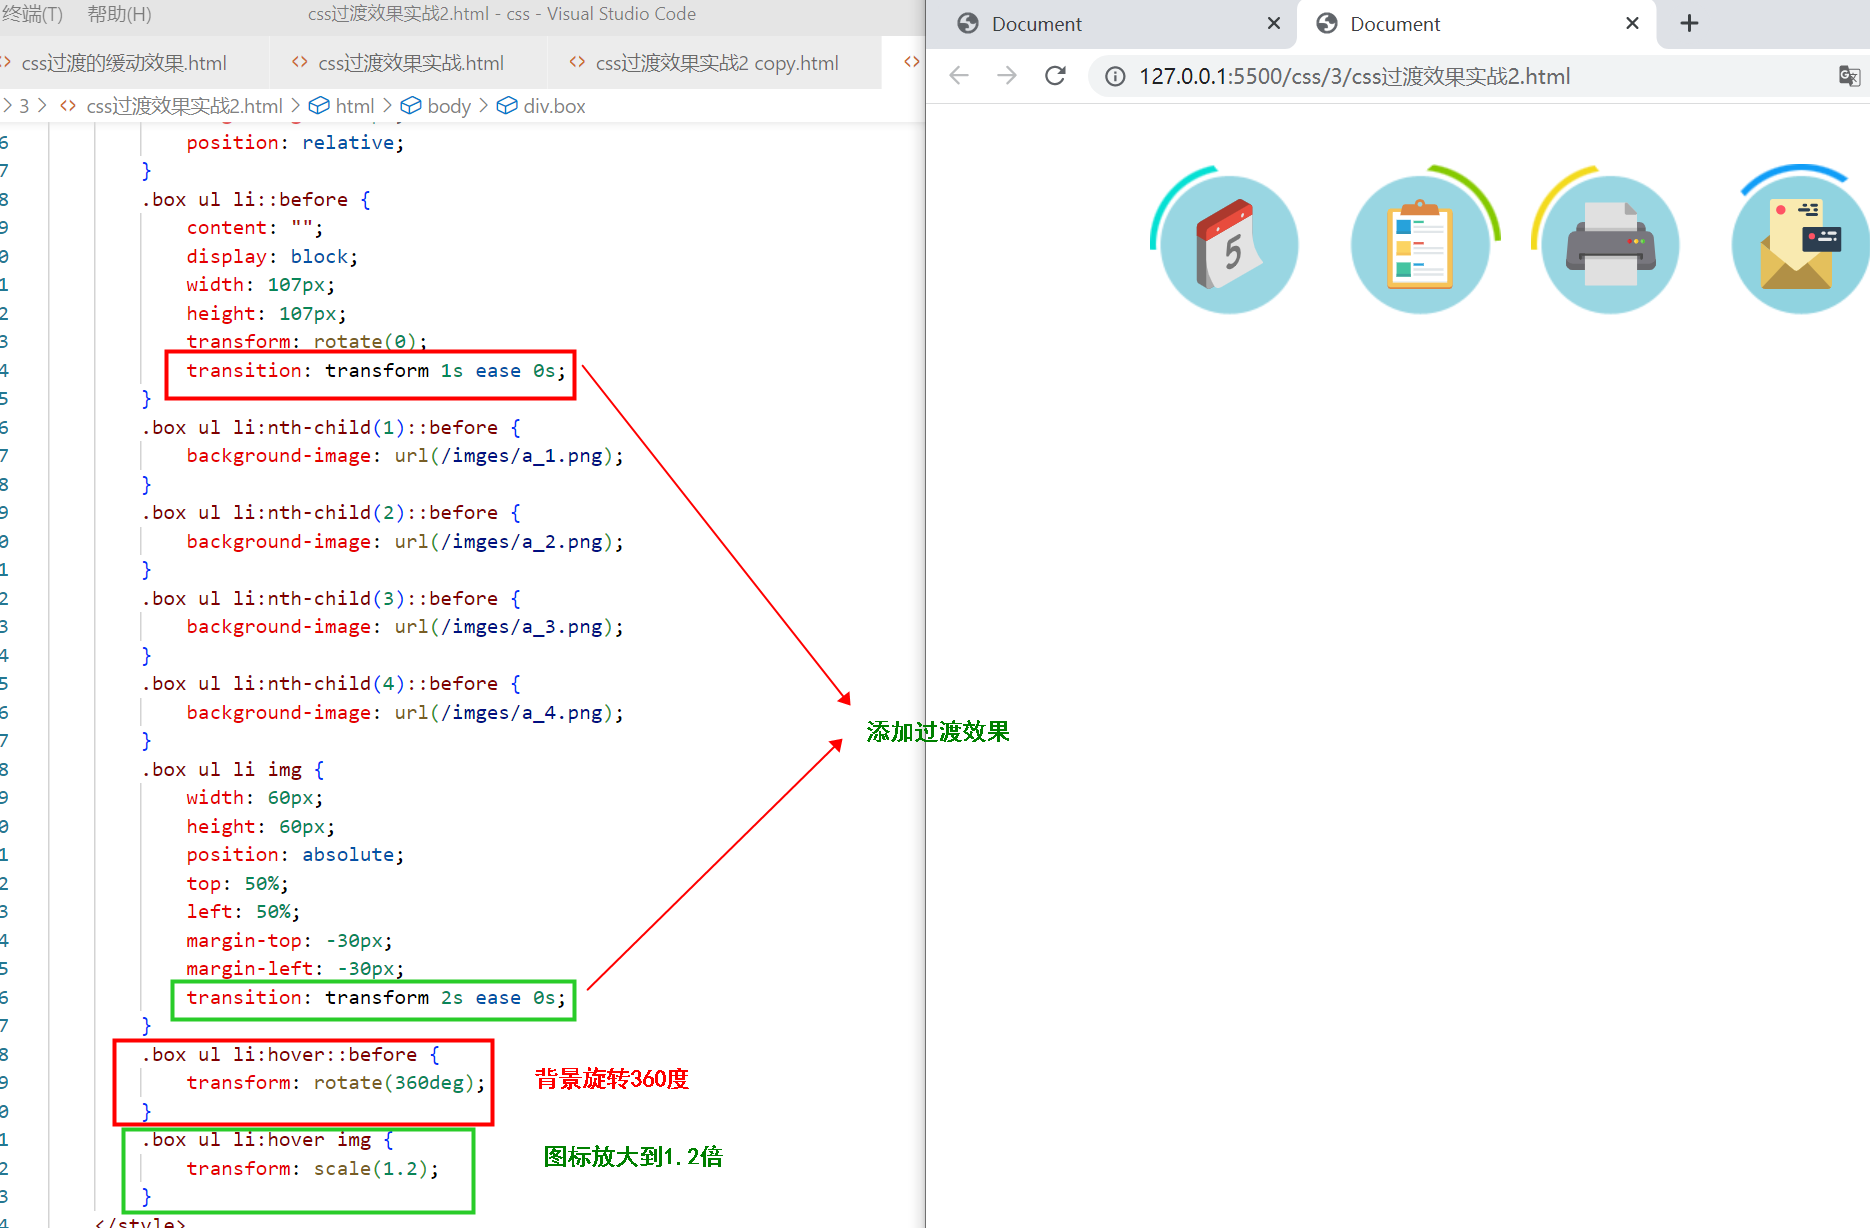The width and height of the screenshot is (1870, 1228).
Task: Click the clipboard checklist icon in the page
Action: [x=1420, y=245]
